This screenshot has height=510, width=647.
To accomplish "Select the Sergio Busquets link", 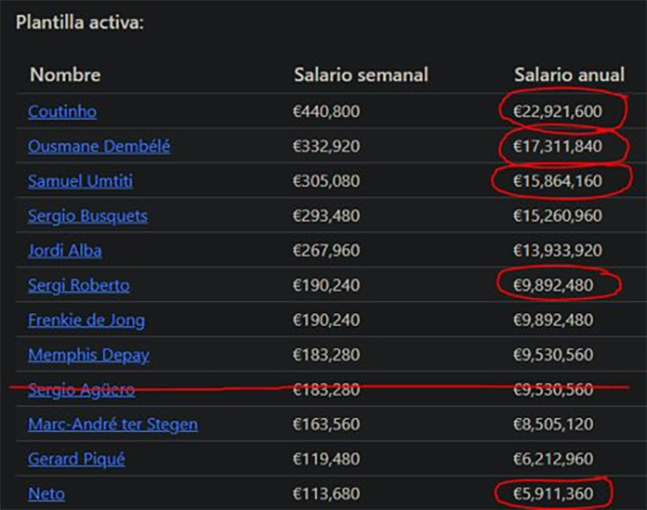I will pos(87,216).
